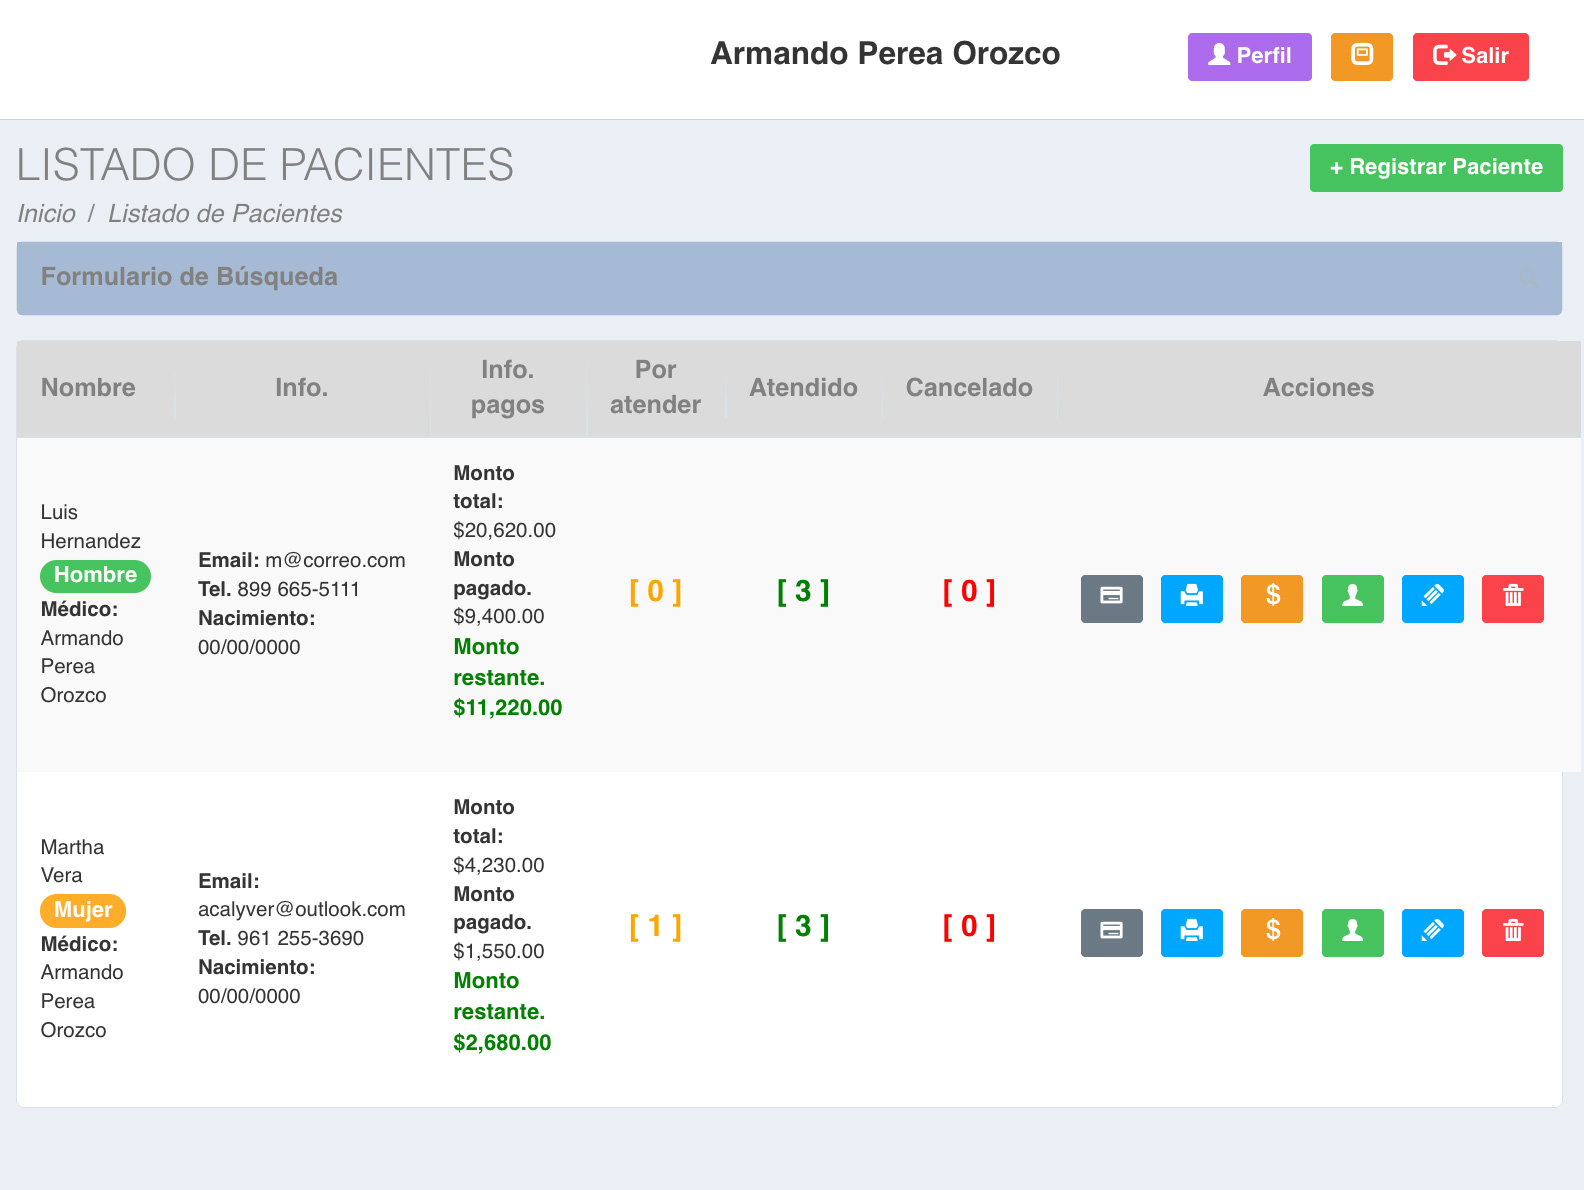Open payments dollar icon for Martha Vera
The image size is (1584, 1190).
1271,932
